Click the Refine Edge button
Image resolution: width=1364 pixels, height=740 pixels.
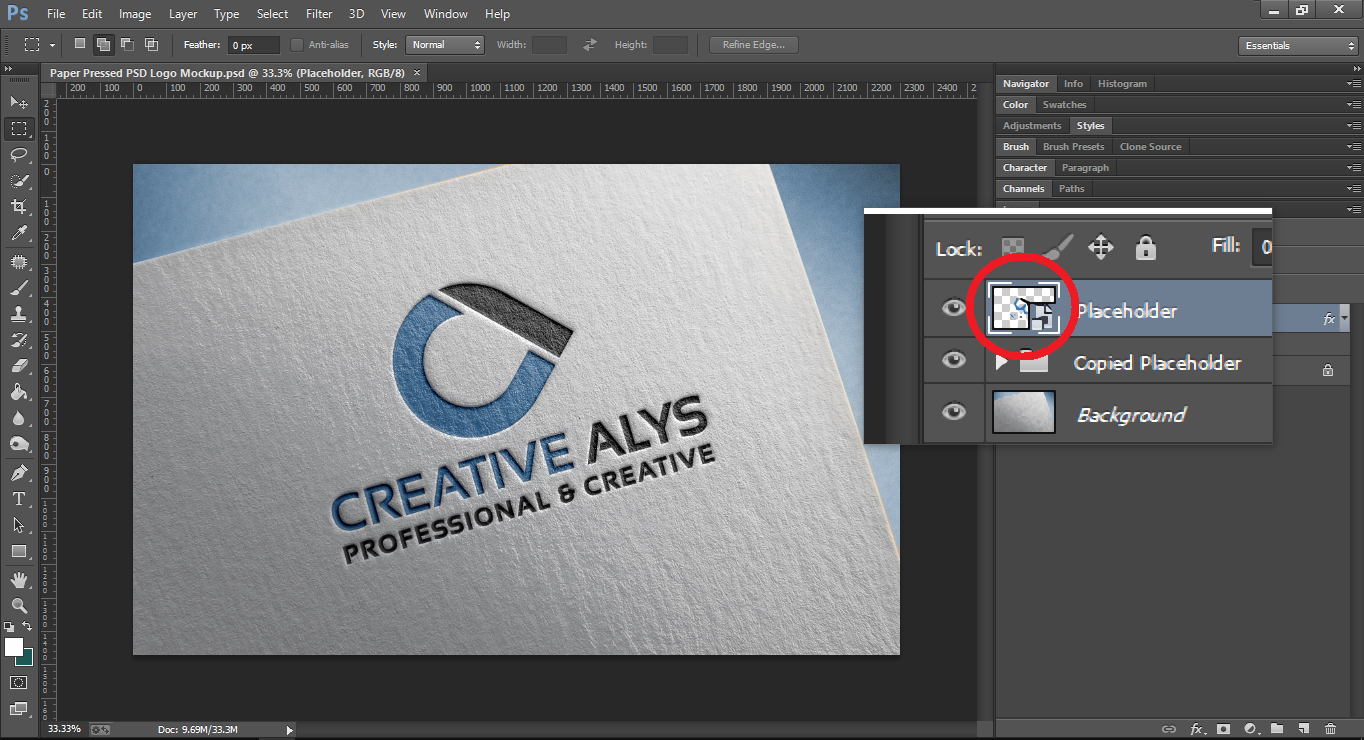click(x=753, y=45)
